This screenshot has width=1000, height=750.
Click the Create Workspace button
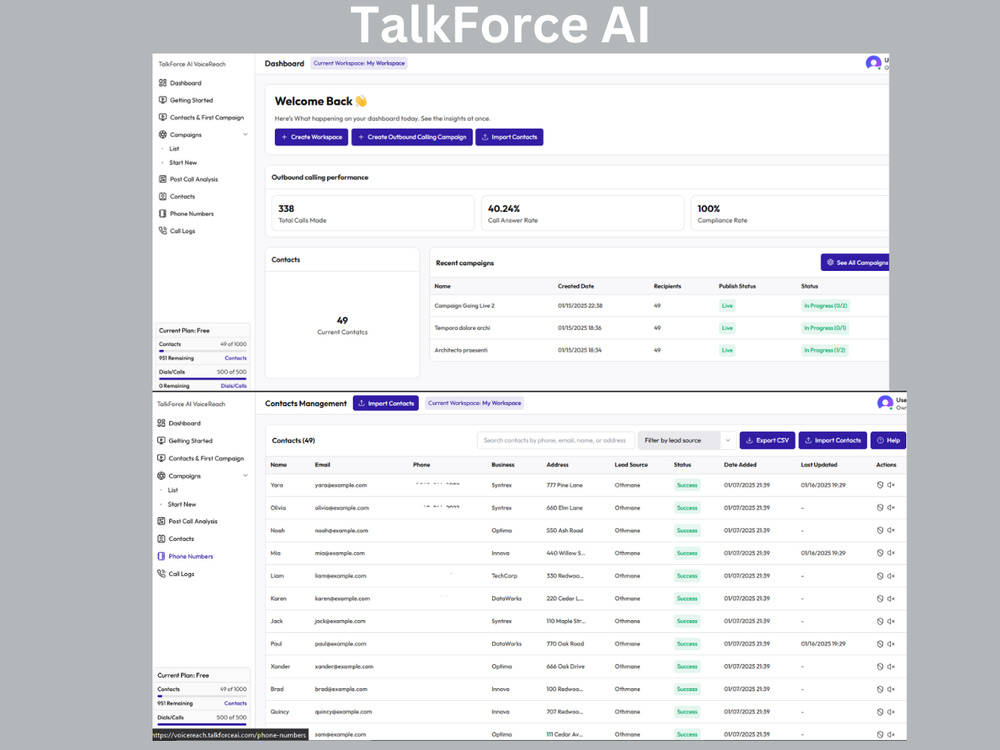[311, 137]
